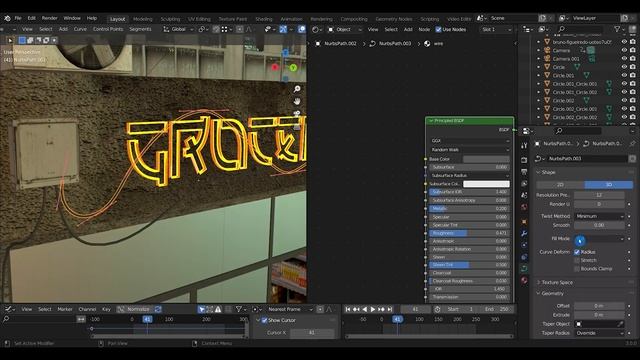Click the play animation button
The height and width of the screenshot is (360, 640).
[x=373, y=310]
